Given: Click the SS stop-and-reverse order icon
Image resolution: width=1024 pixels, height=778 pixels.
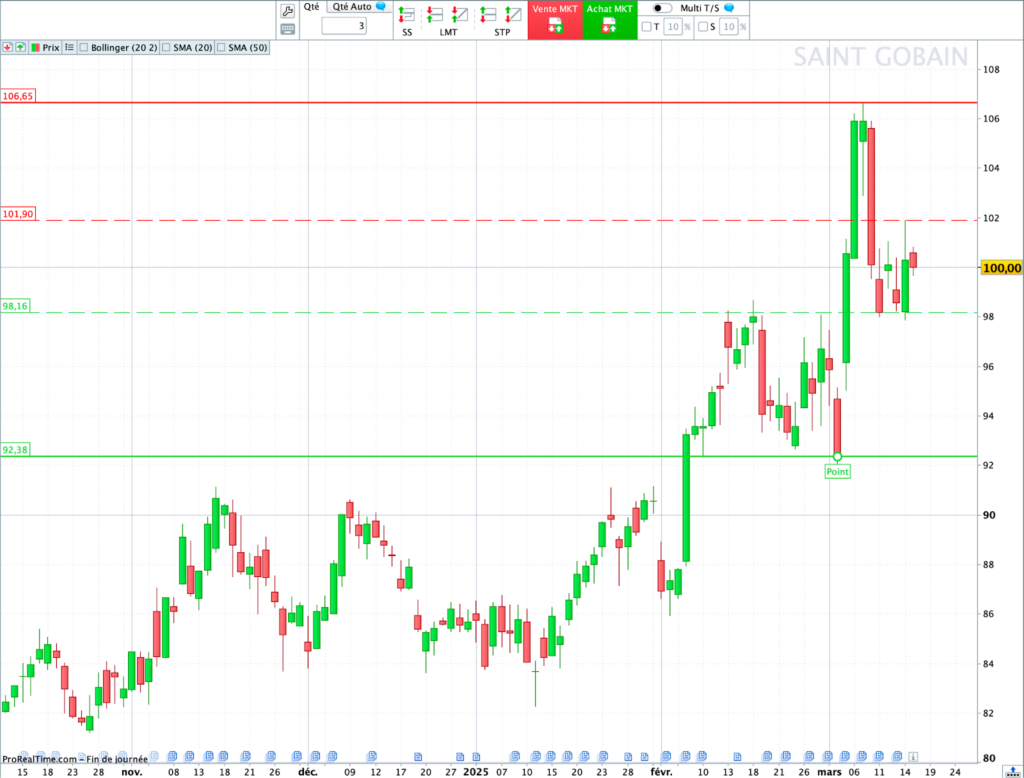Looking at the screenshot, I should point(406,14).
